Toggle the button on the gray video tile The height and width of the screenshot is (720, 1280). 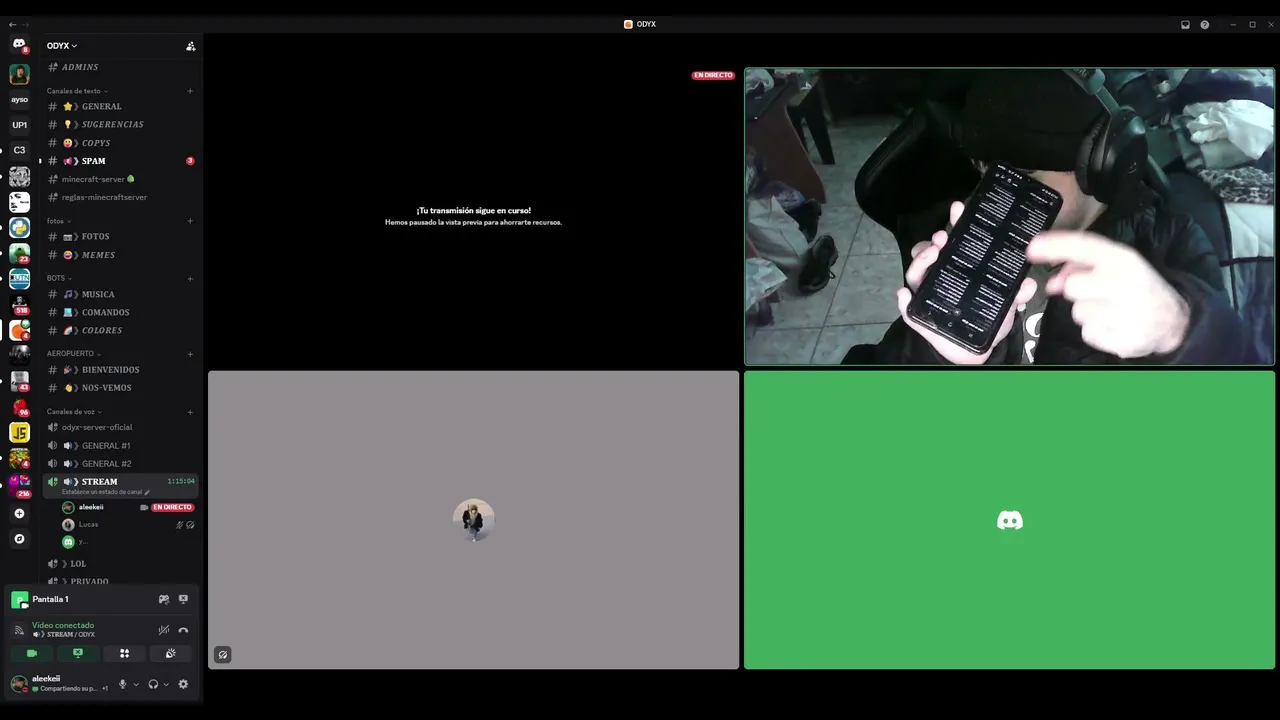coord(223,655)
